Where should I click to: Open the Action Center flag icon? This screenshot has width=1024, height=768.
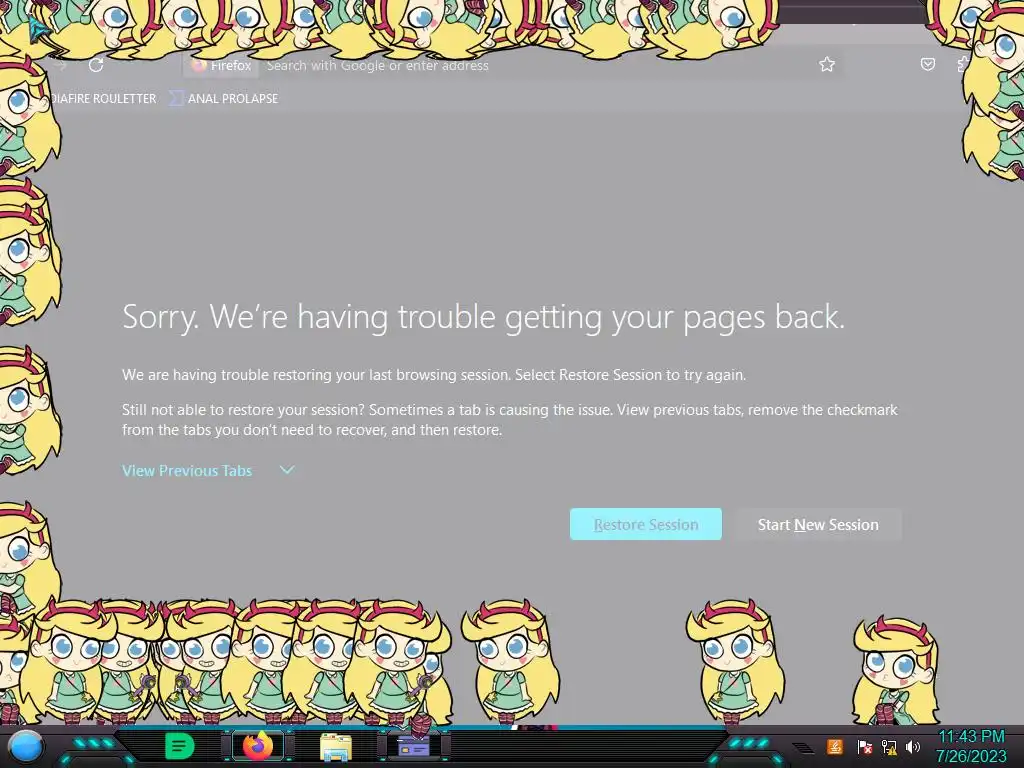(864, 746)
